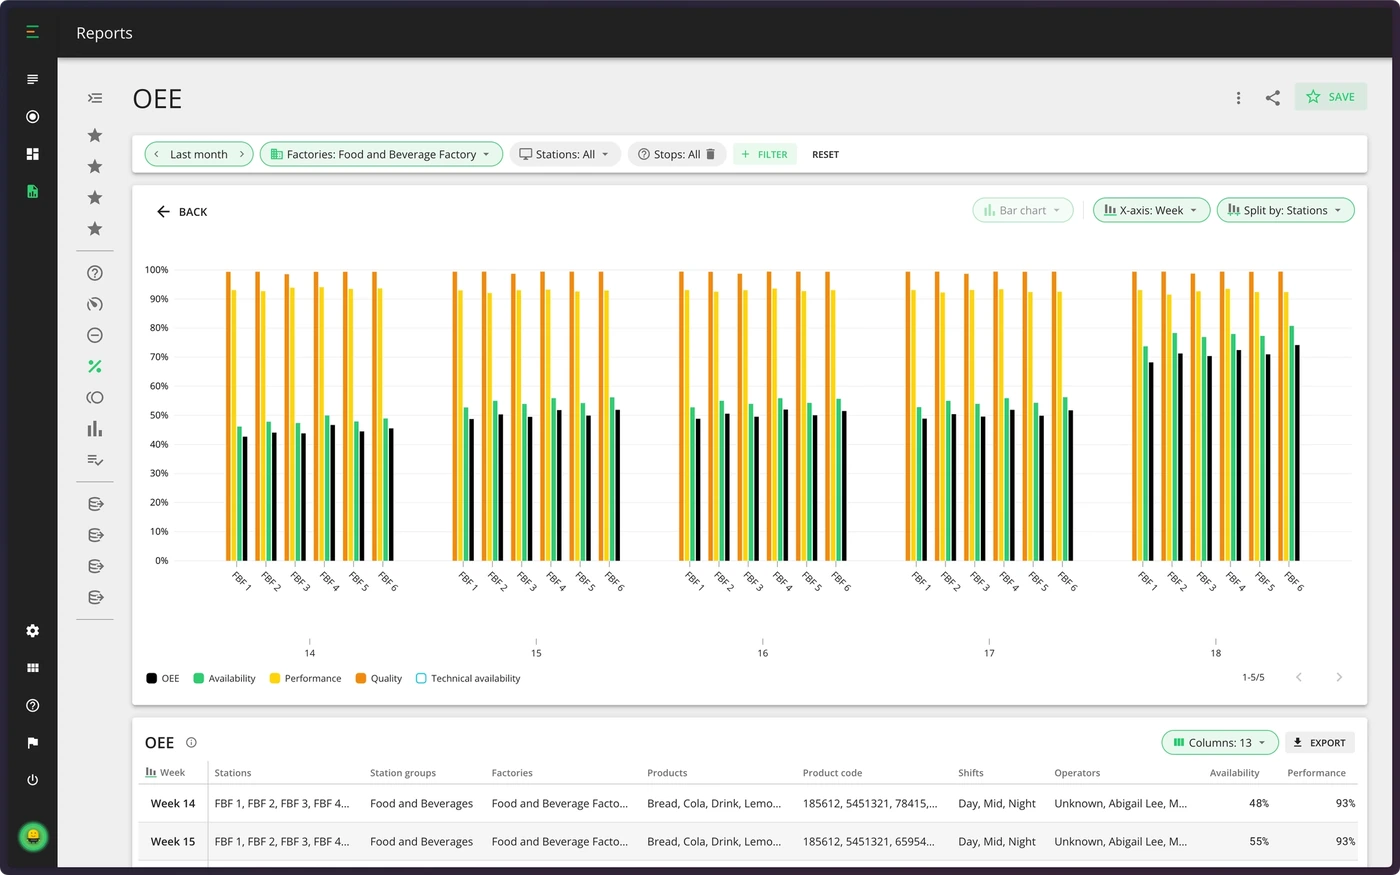Click the + FILTER button
The width and height of the screenshot is (1400, 875).
click(765, 154)
